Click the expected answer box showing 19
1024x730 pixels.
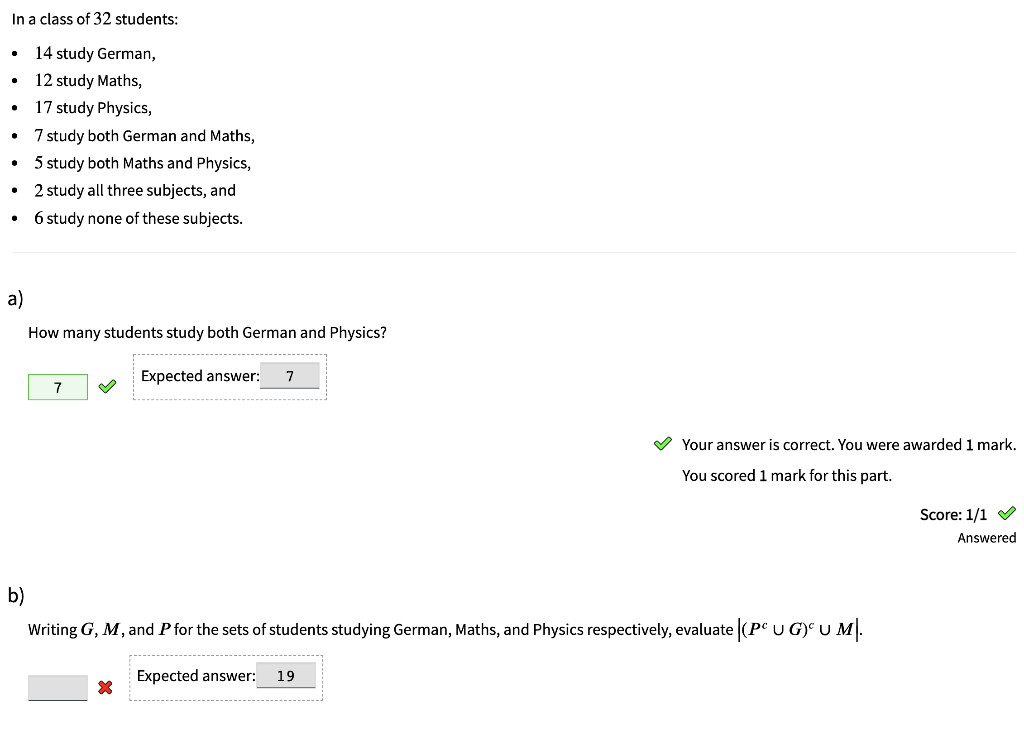[x=285, y=676]
